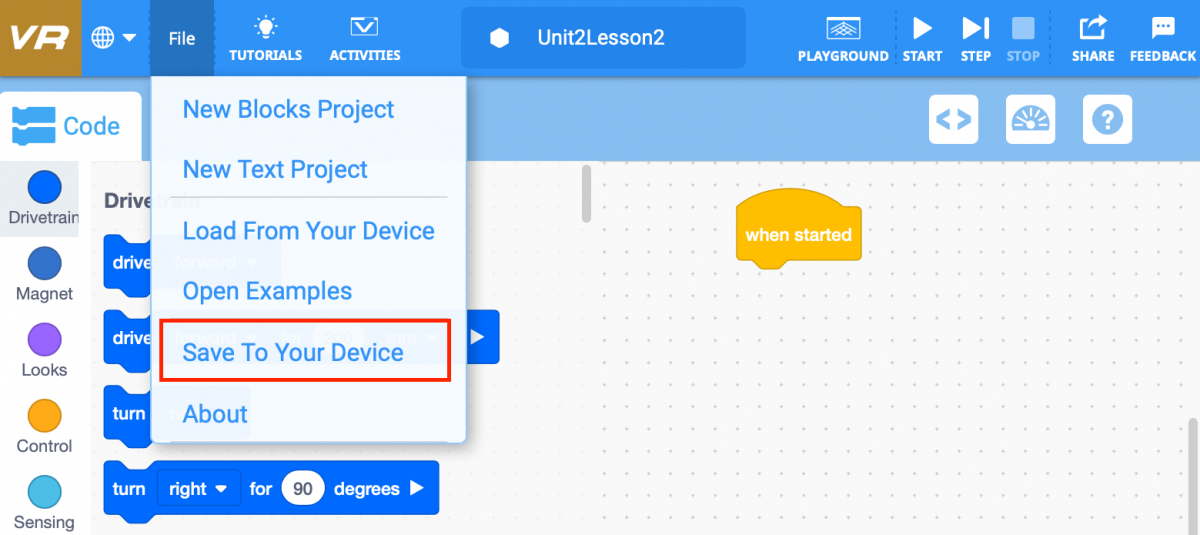This screenshot has width=1200, height=535.
Task: Open the Playground window
Action: (843, 38)
